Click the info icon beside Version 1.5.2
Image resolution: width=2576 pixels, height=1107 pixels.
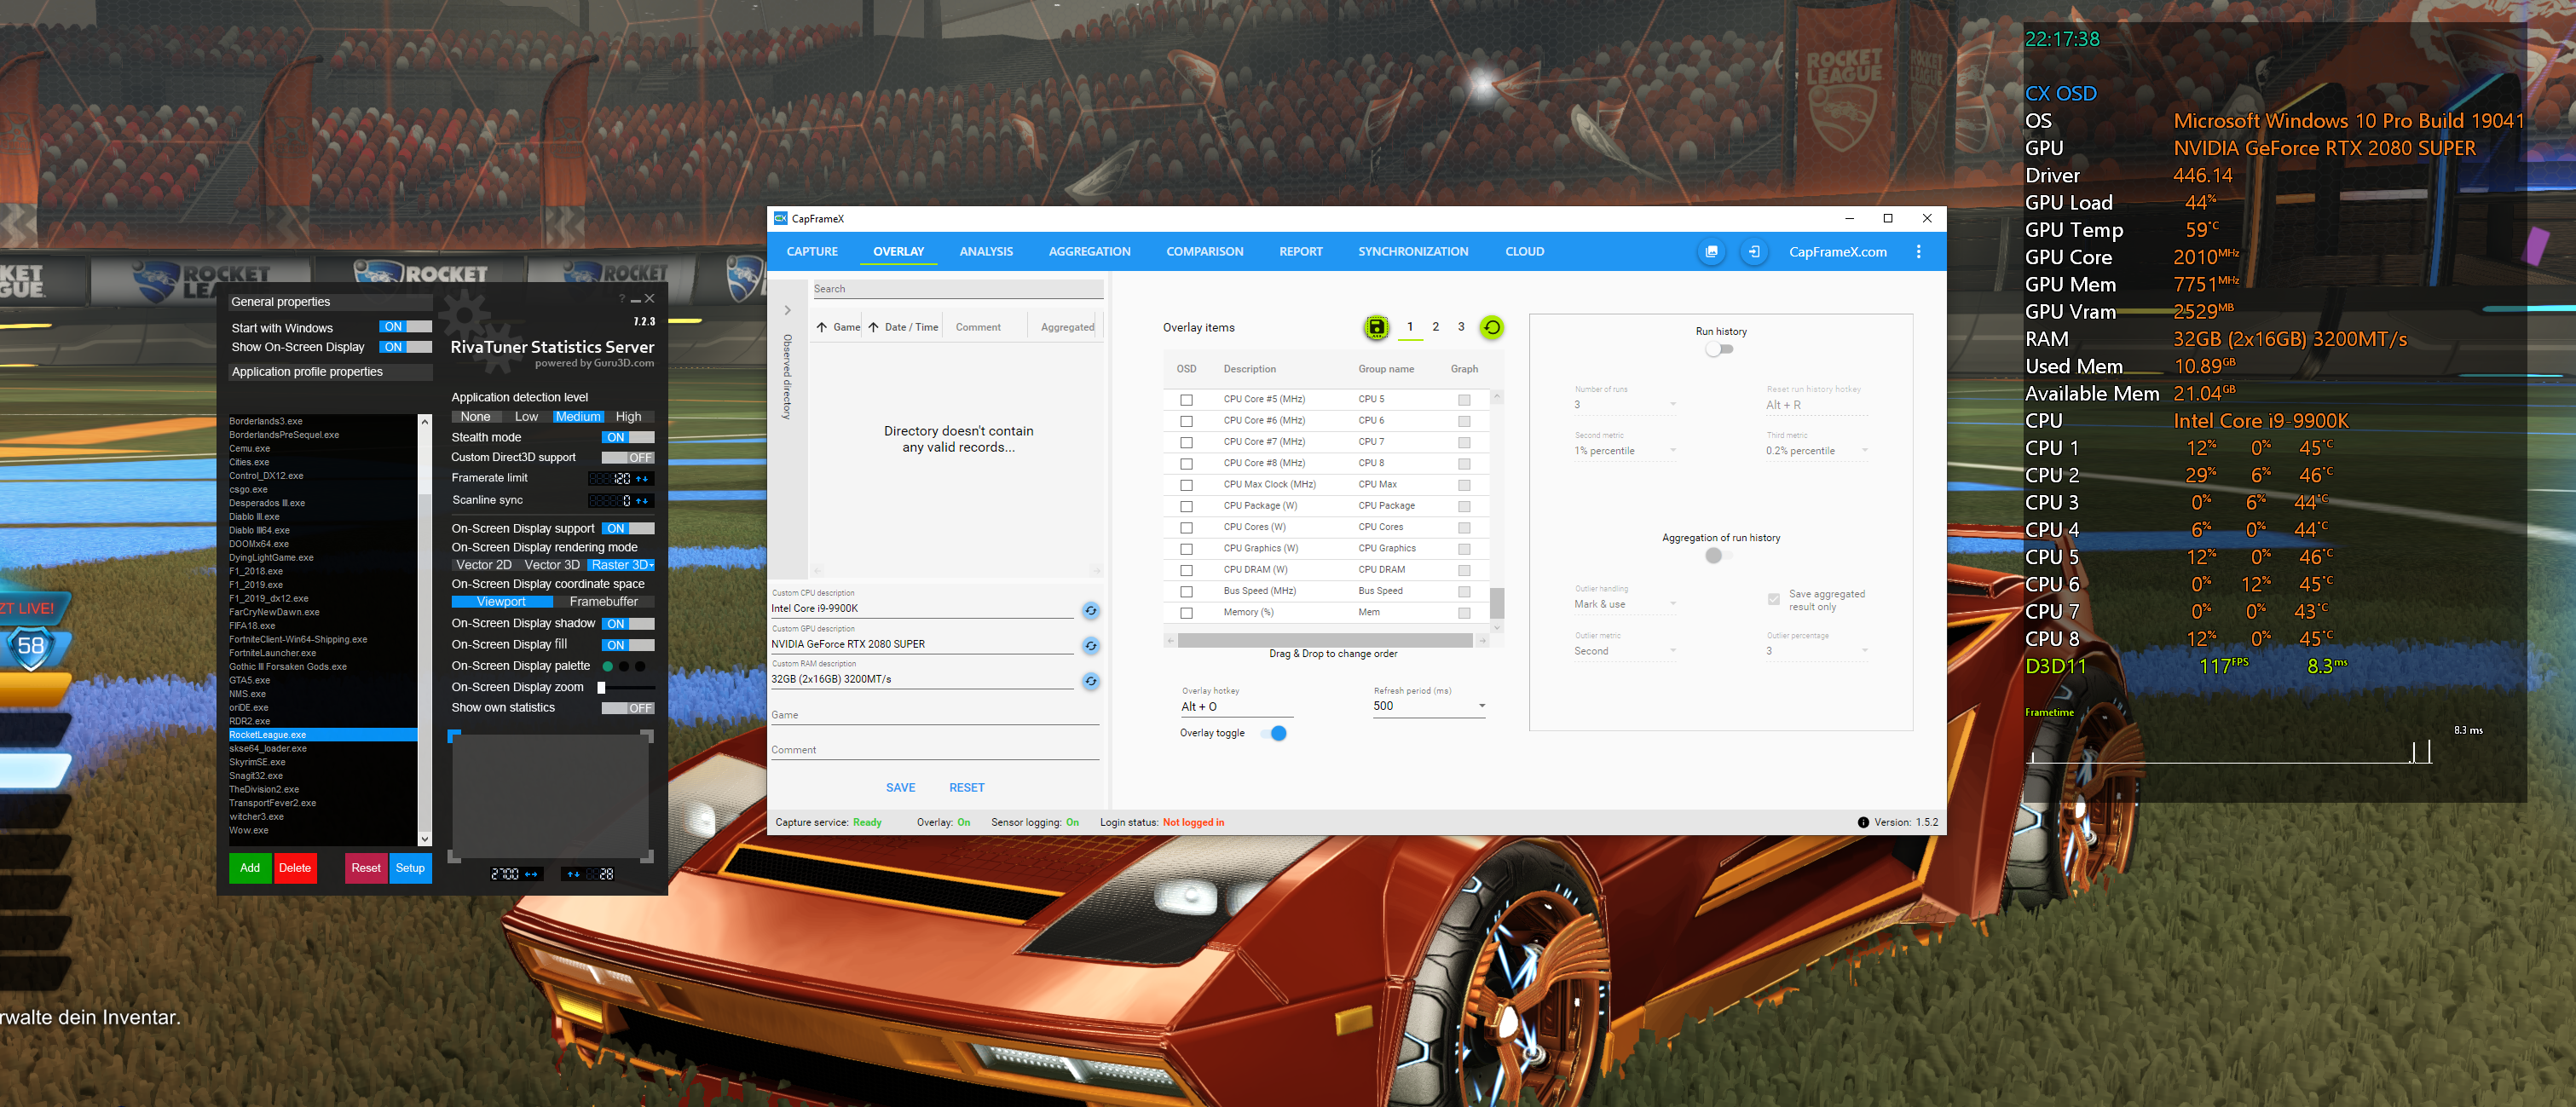pyautogui.click(x=1863, y=823)
